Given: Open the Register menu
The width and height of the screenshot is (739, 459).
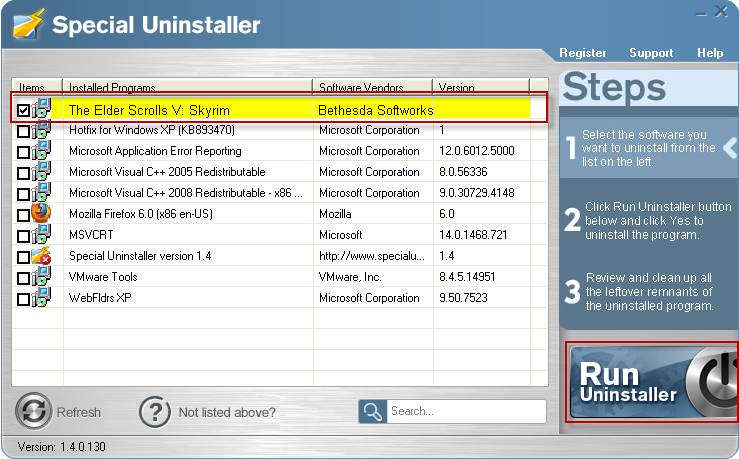Looking at the screenshot, I should pyautogui.click(x=583, y=53).
